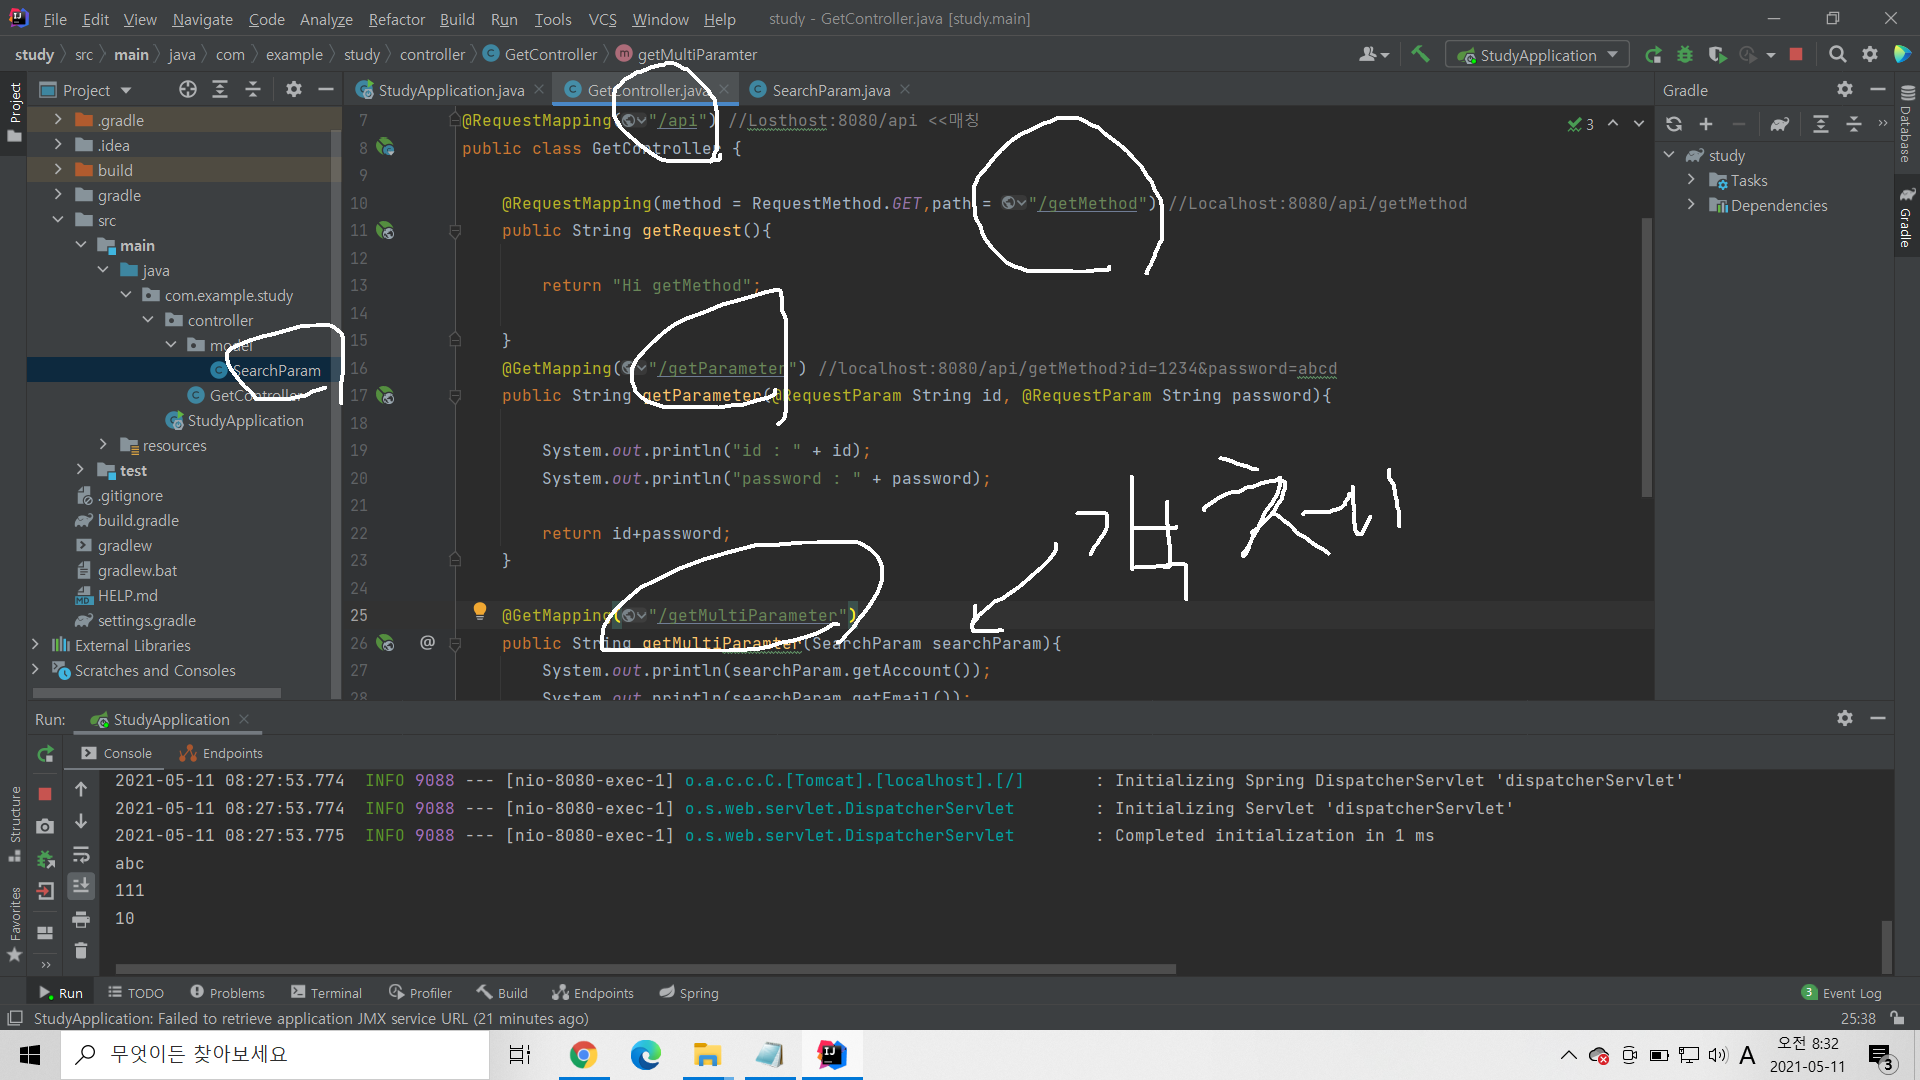1920x1080 pixels.
Task: Clear console output with the trash icon
Action: [x=81, y=951]
